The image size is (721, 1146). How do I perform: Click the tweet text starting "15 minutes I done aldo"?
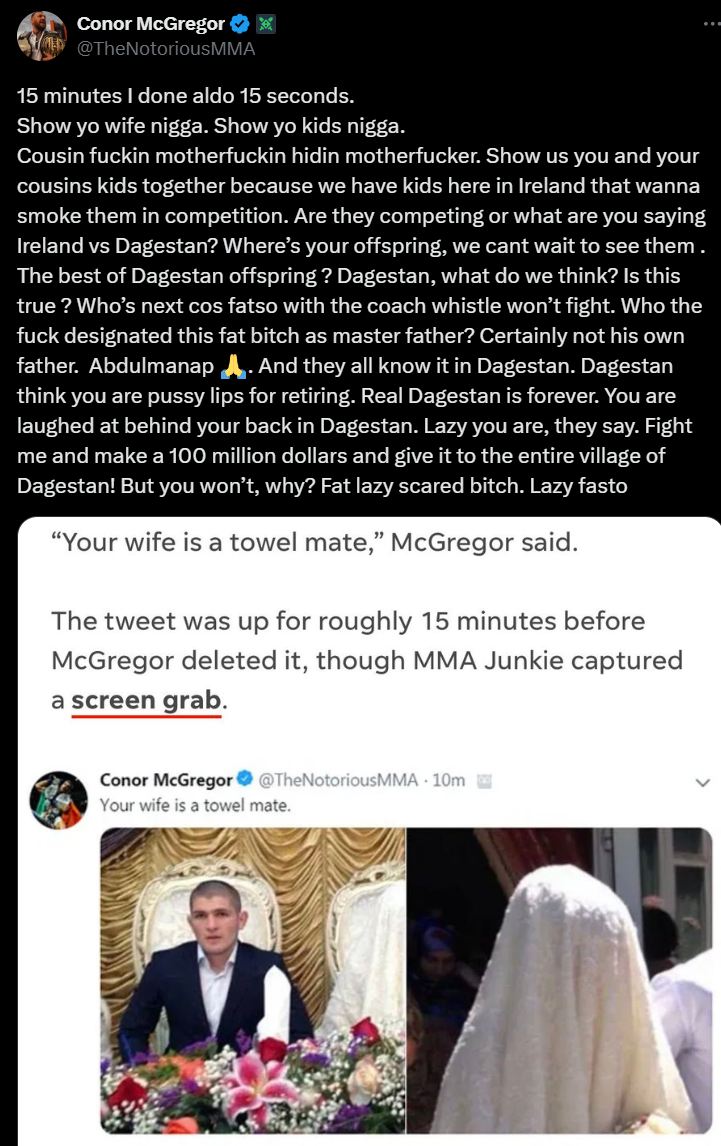pyautogui.click(x=361, y=290)
